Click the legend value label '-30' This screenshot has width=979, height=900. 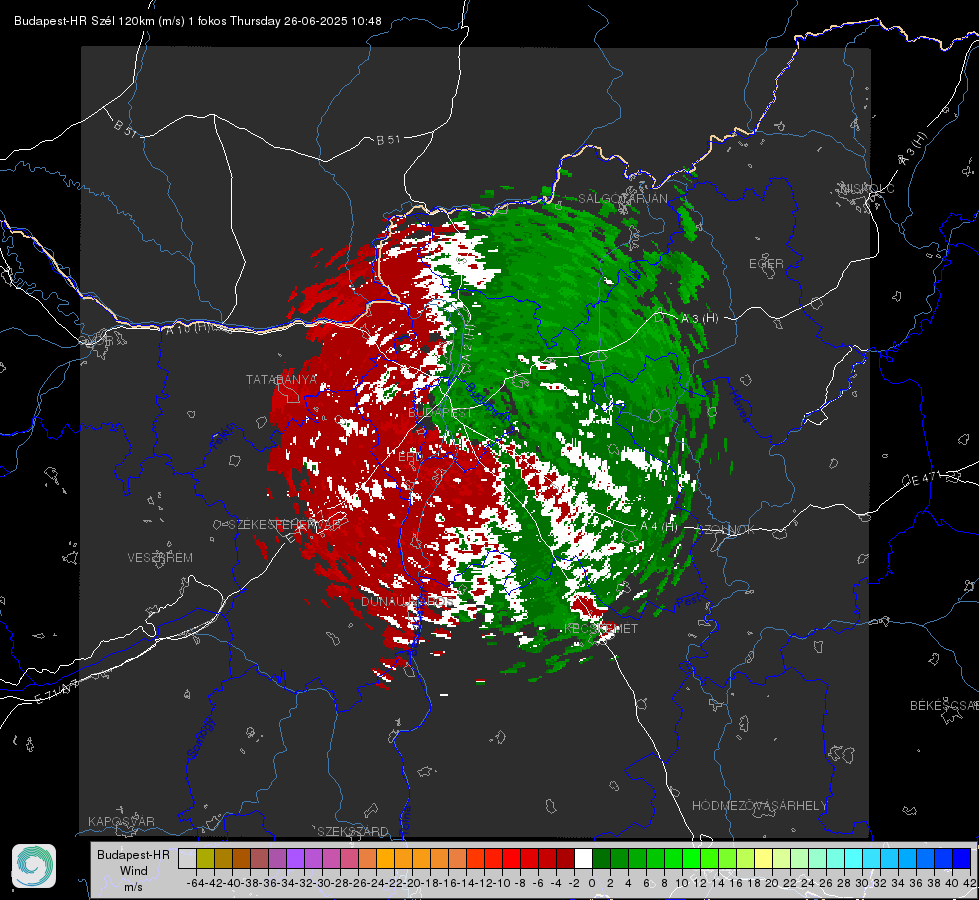click(x=322, y=883)
